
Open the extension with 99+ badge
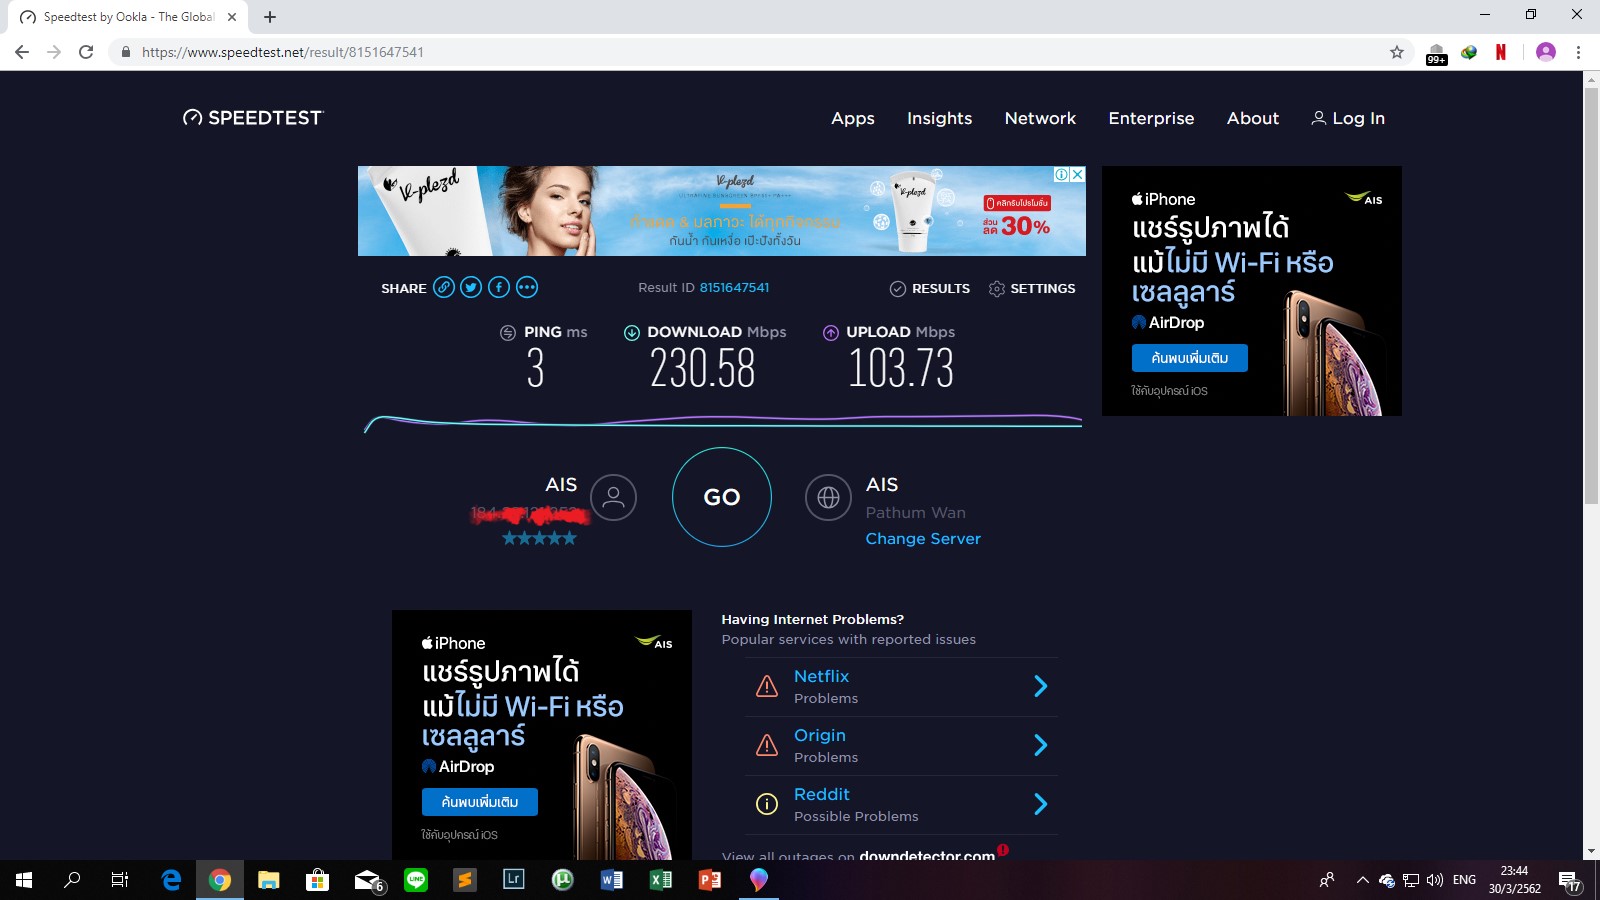pos(1436,54)
